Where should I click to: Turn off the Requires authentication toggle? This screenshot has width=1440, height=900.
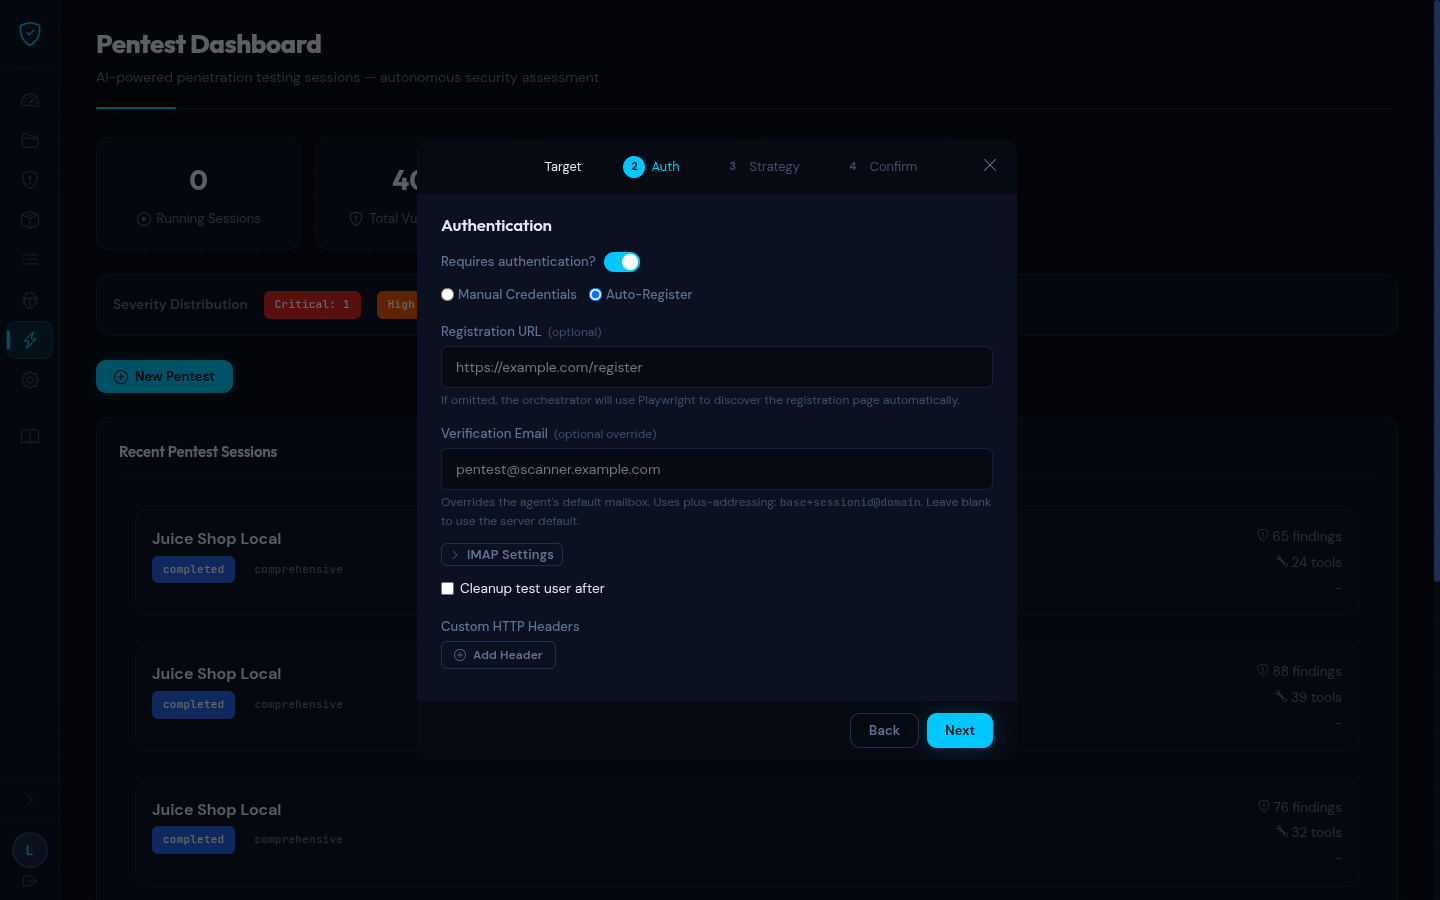pos(622,261)
